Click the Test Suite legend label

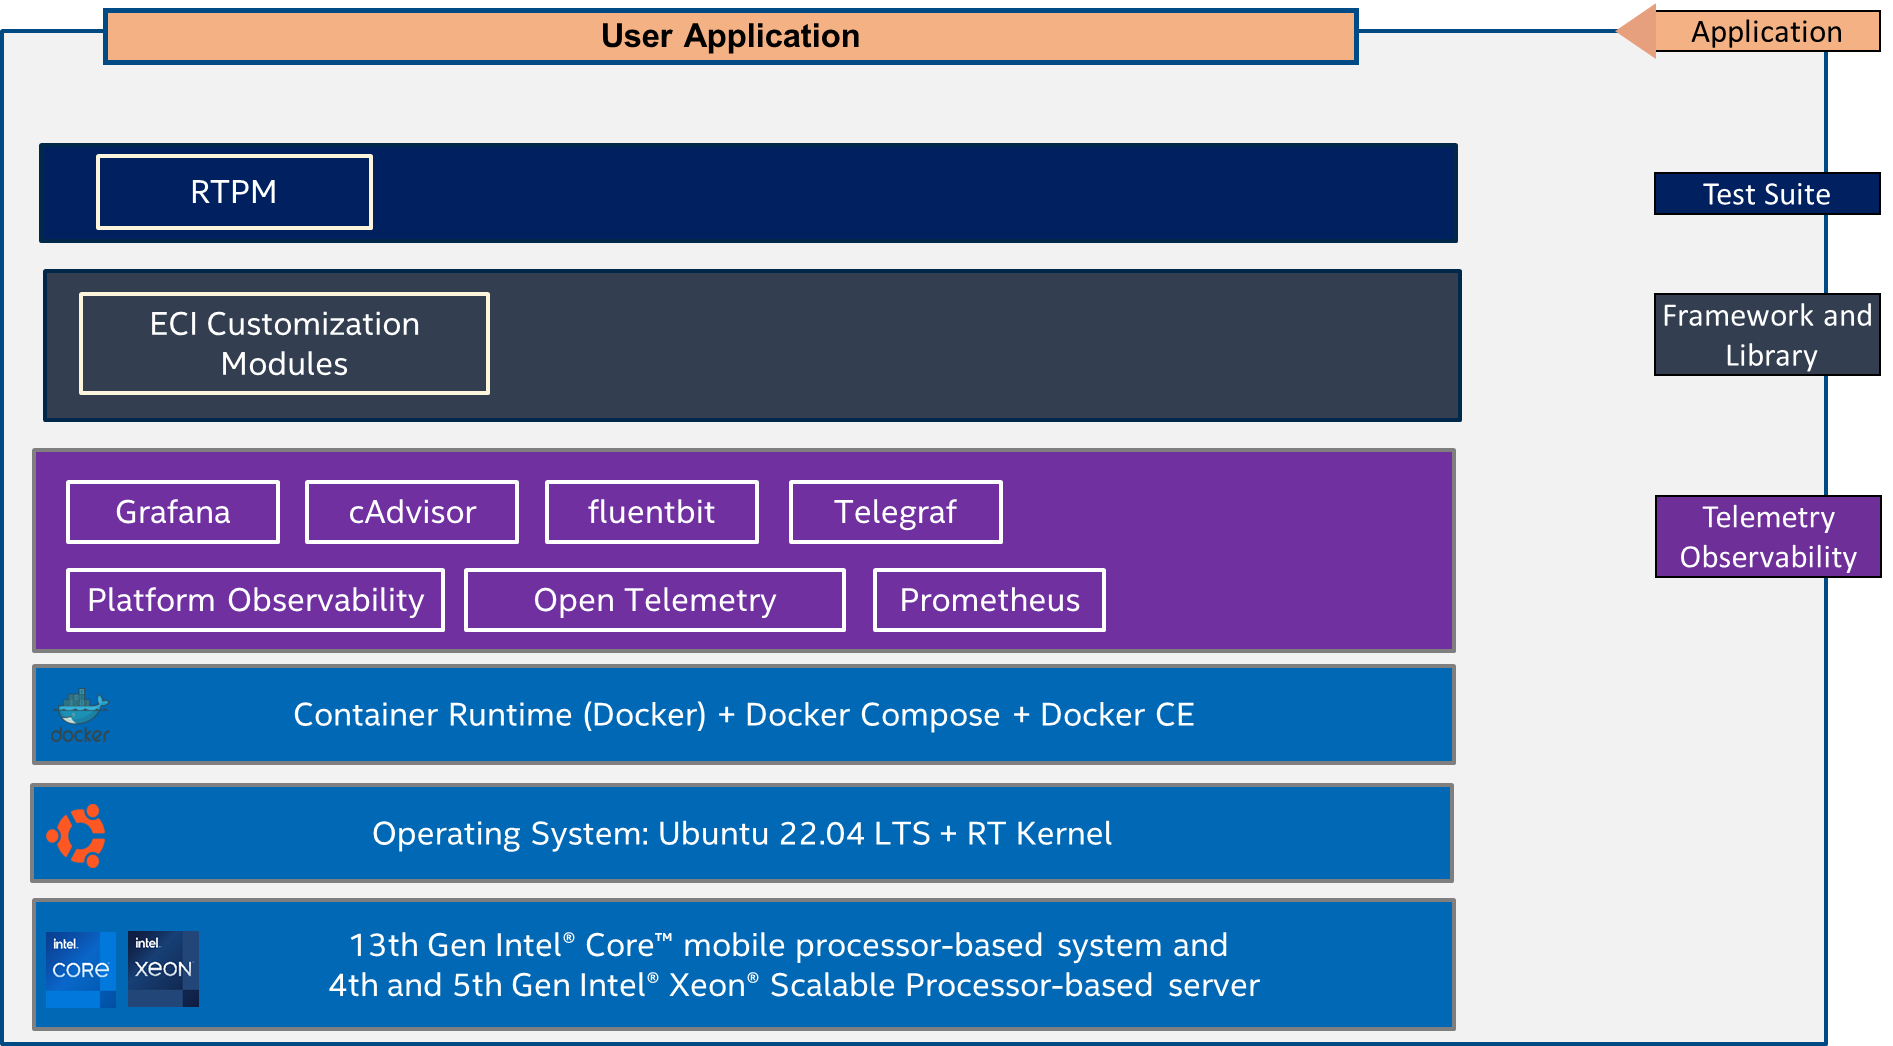coord(1767,194)
